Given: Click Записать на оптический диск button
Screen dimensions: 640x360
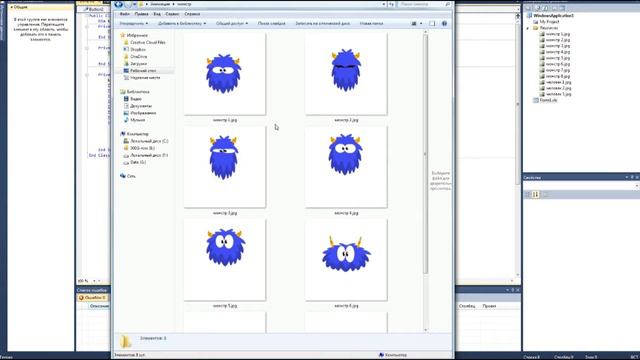Looking at the screenshot, I should [x=322, y=24].
